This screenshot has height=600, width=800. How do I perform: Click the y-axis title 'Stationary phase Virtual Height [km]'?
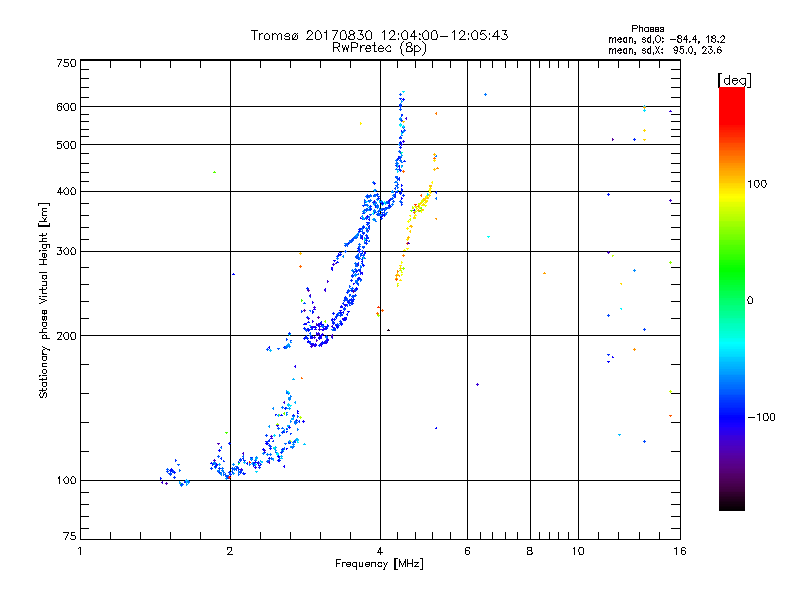tap(43, 300)
